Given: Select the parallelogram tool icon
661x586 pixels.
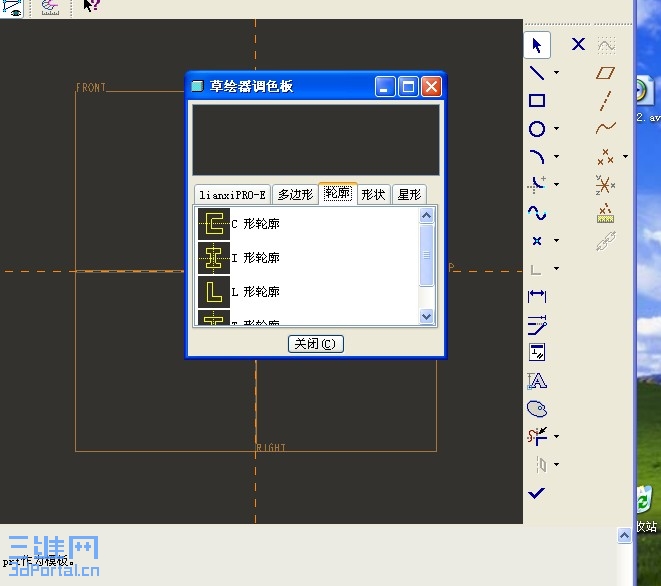Looking at the screenshot, I should pos(605,73).
